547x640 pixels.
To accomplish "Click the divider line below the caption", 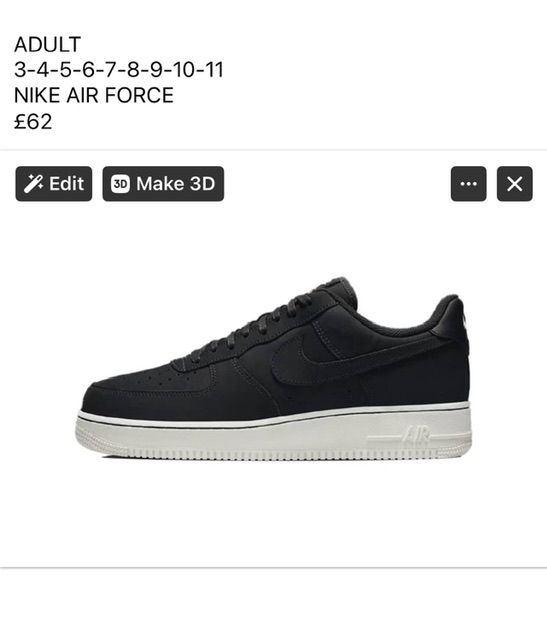I will [274, 150].
